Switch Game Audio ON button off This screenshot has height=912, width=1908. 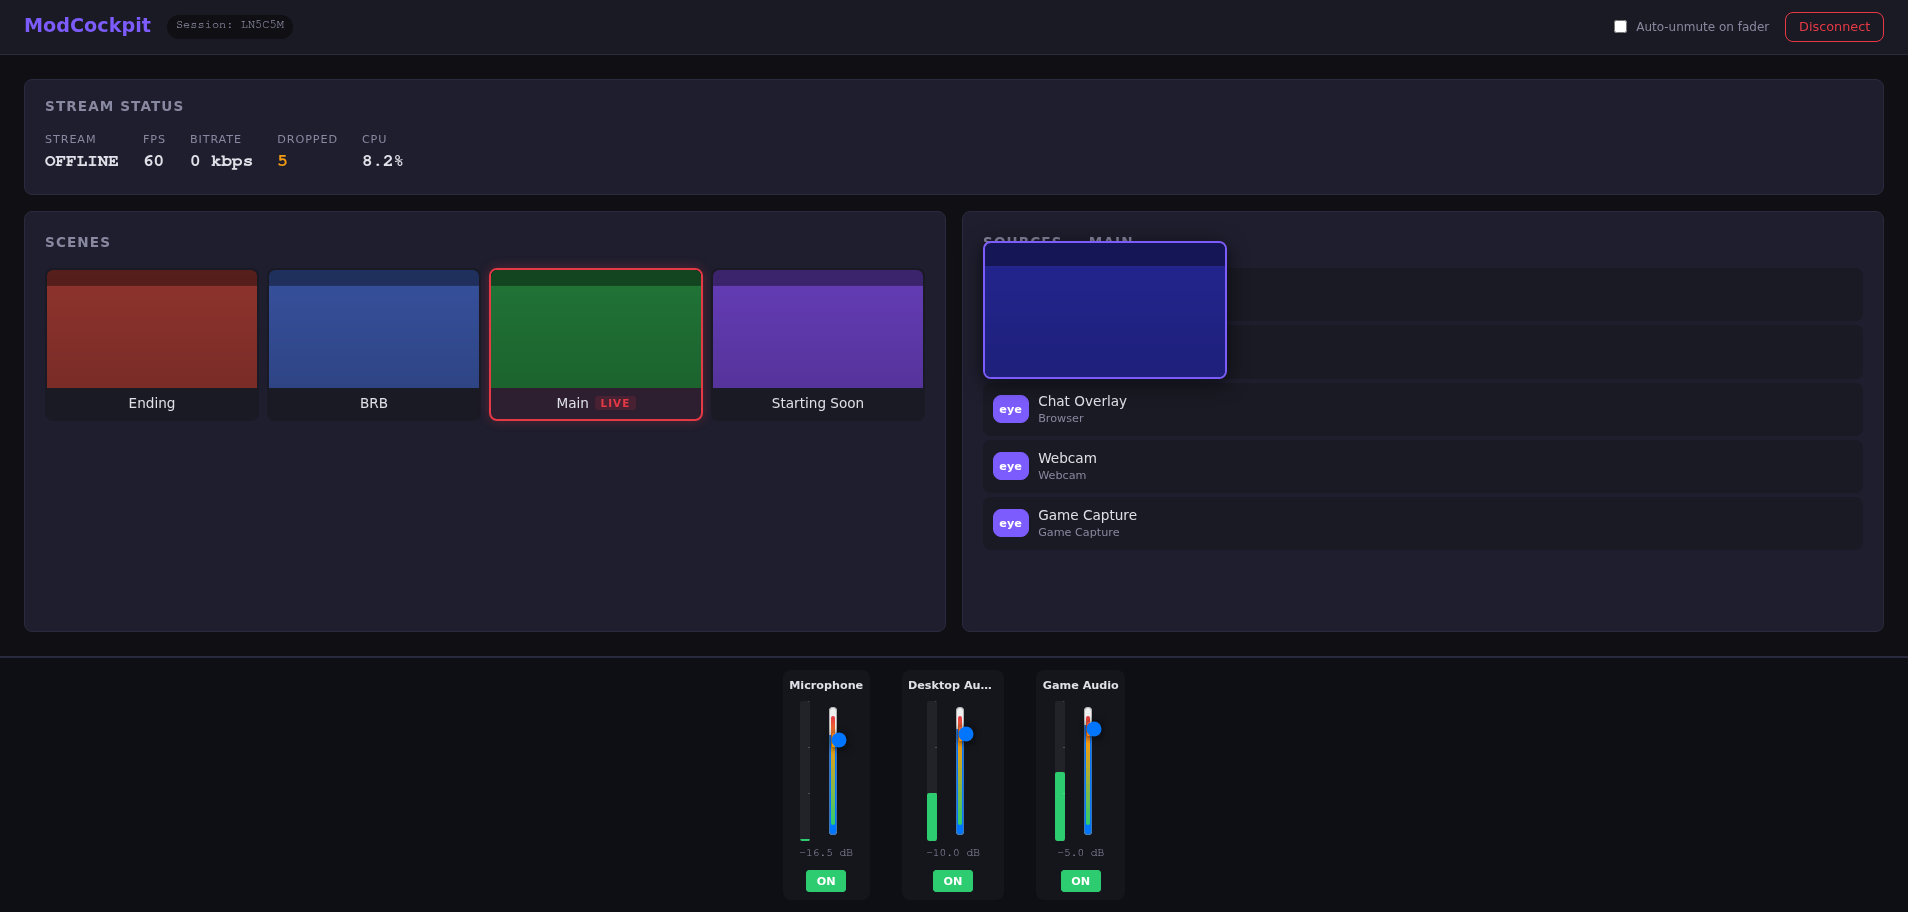click(x=1080, y=880)
